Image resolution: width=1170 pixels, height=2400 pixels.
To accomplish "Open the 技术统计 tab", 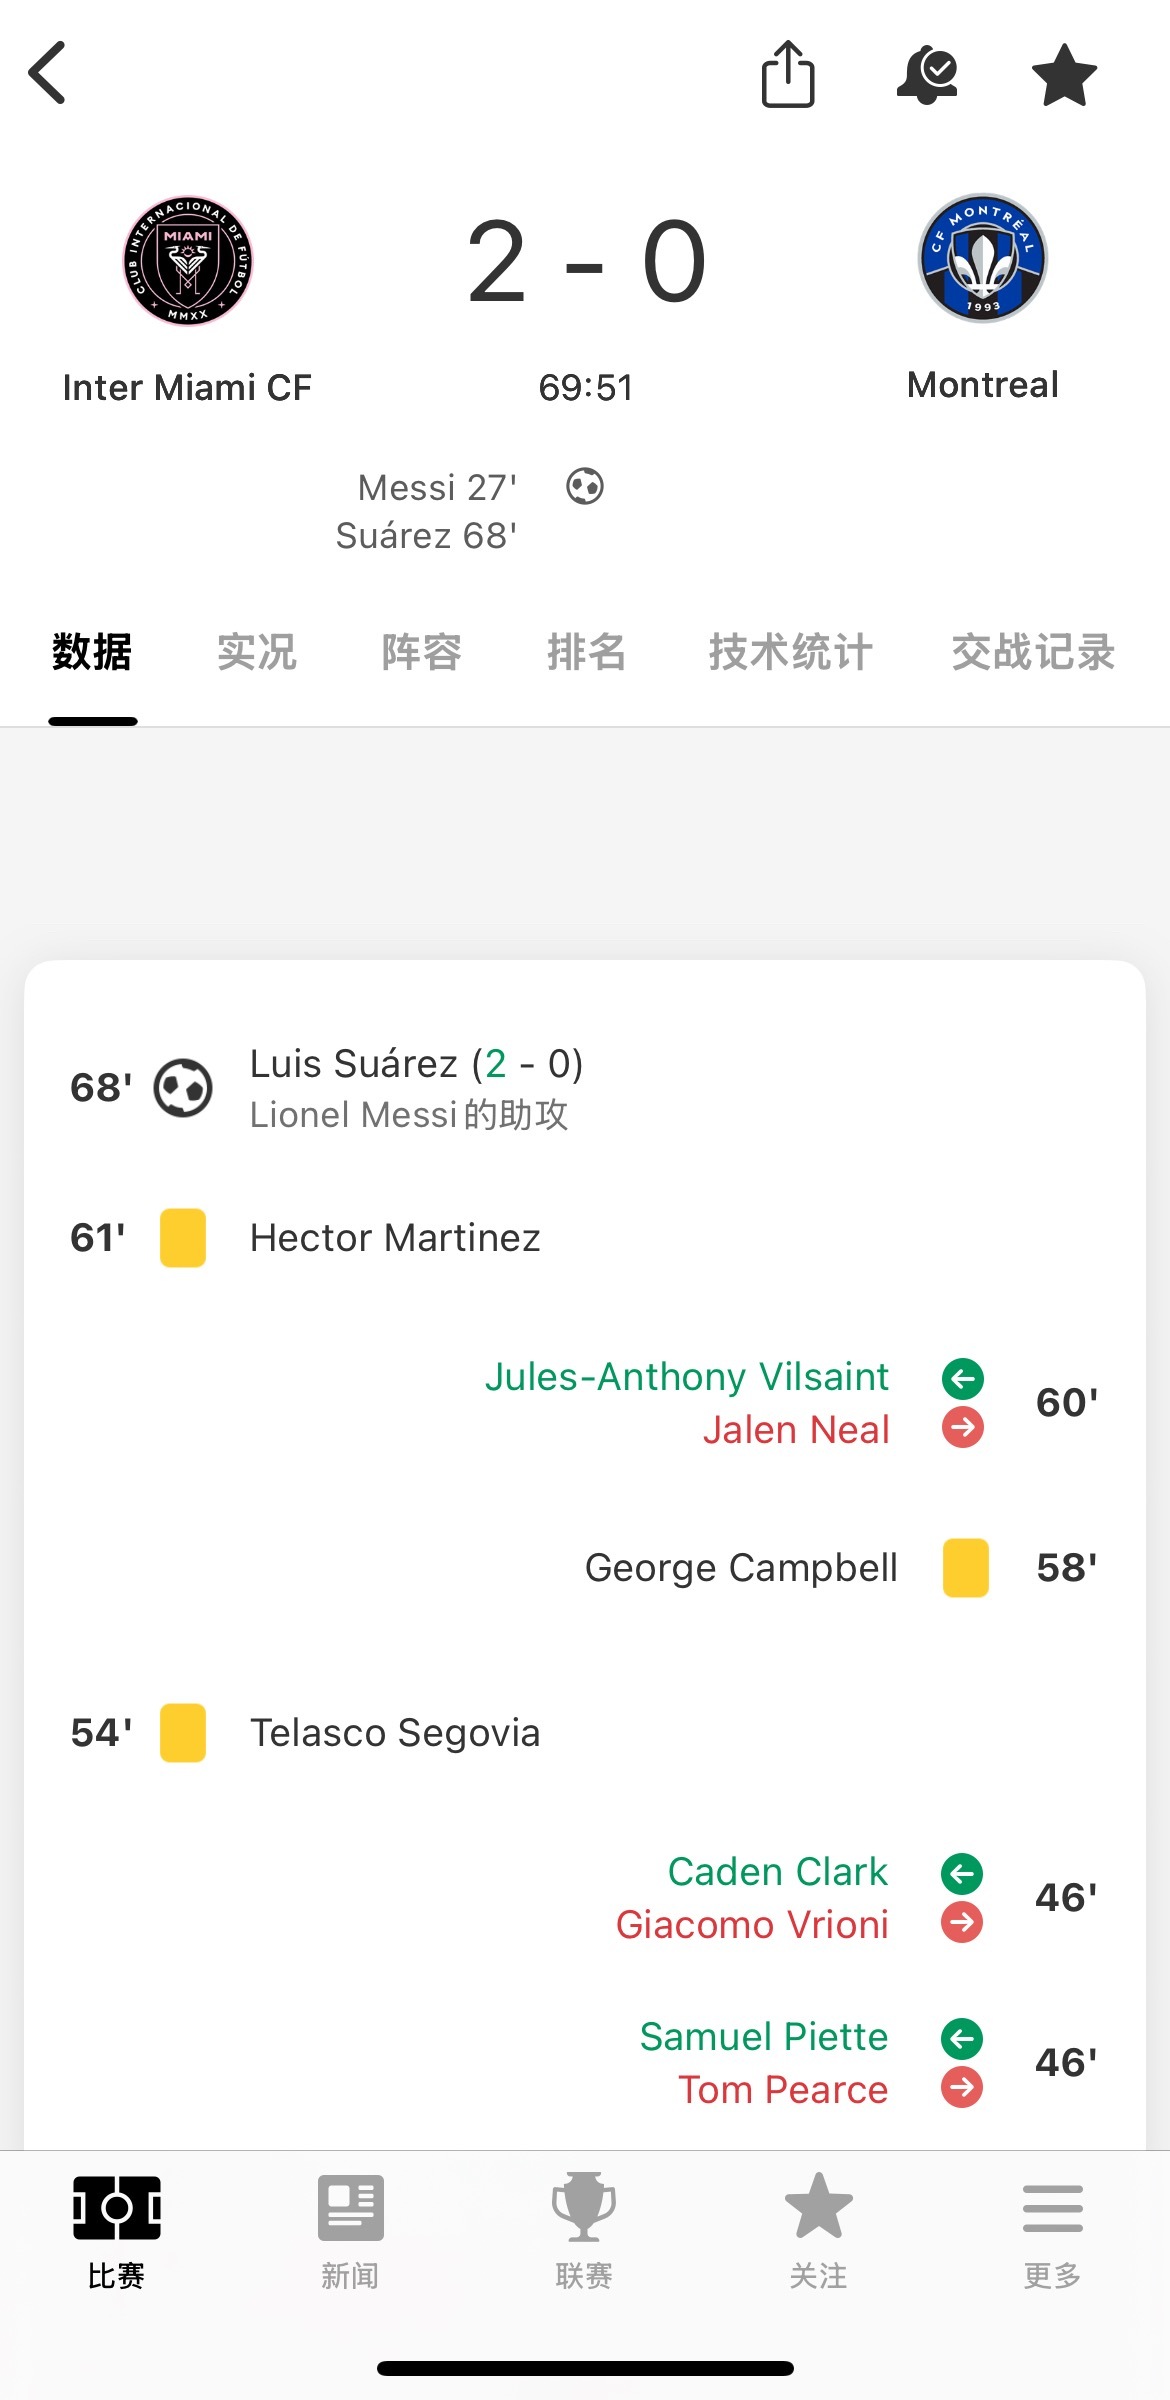I will click(791, 652).
